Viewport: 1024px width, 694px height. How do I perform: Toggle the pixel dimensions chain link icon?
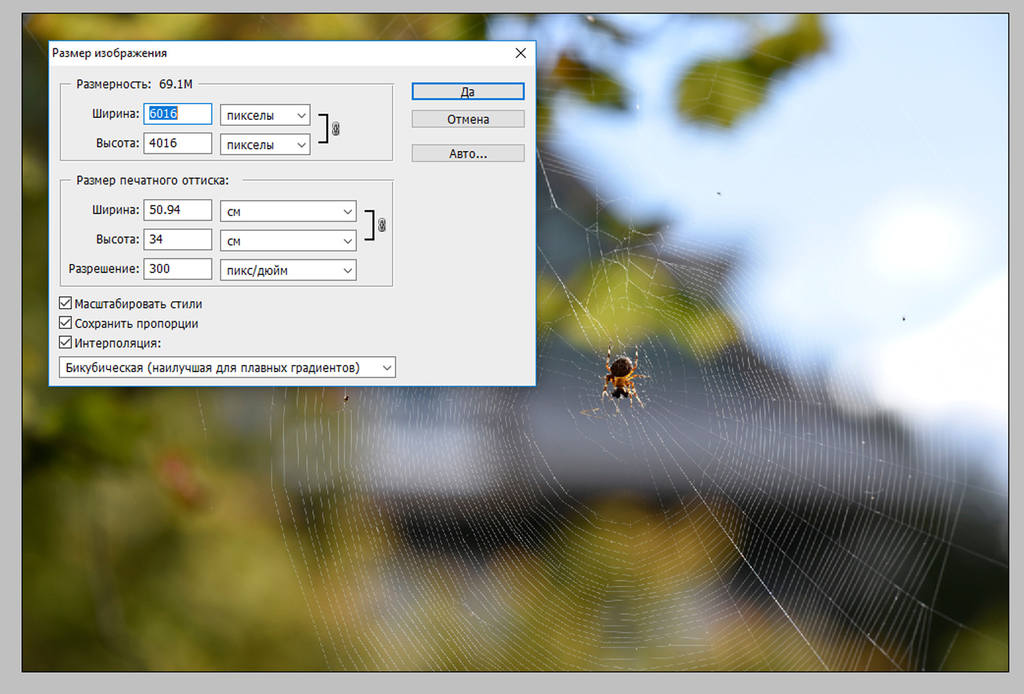click(336, 129)
